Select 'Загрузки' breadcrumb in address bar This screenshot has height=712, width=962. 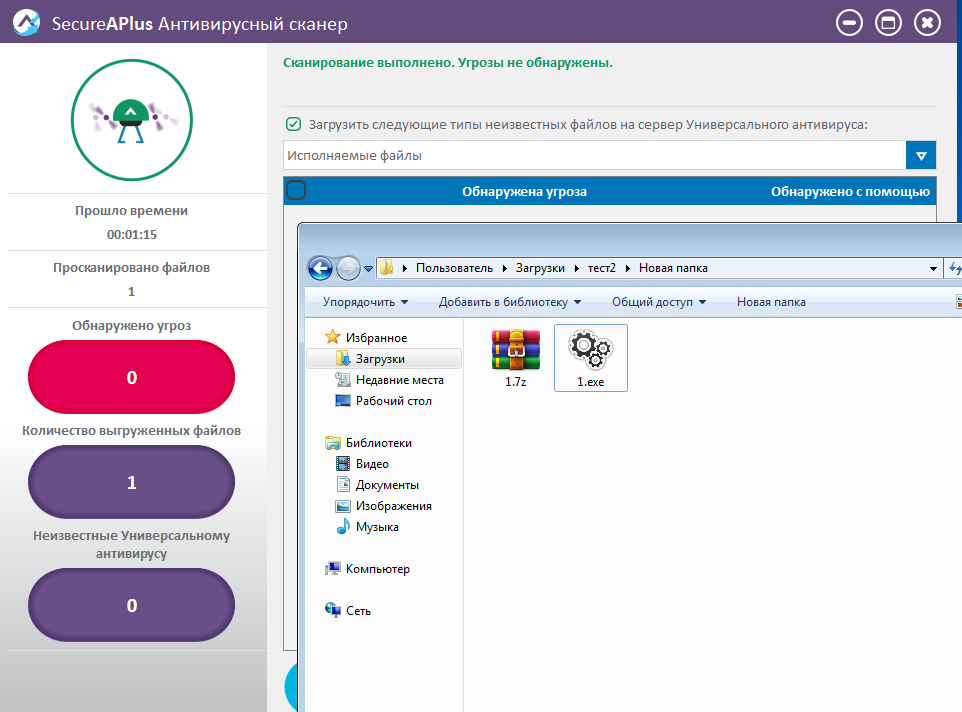click(x=540, y=268)
